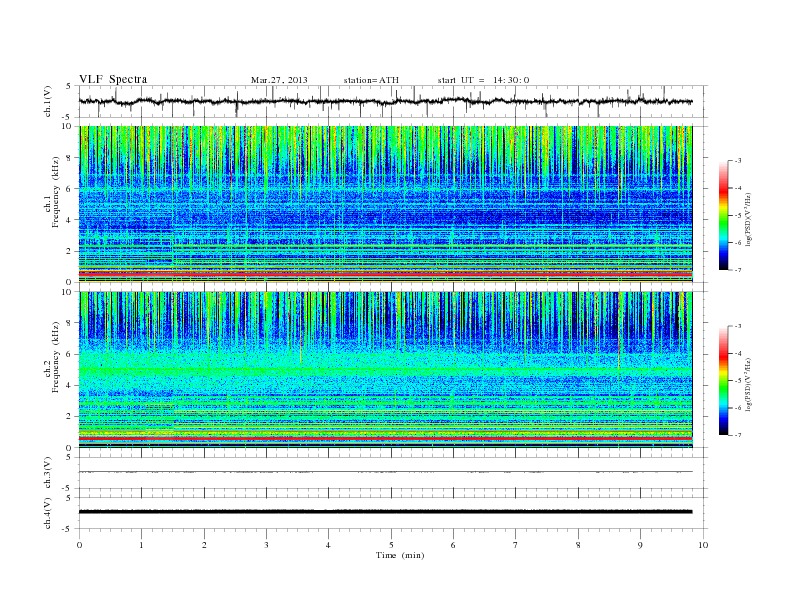Click the "ch.4(V)" axis label
Image resolution: width=792 pixels, height=612 pixels.
48,513
